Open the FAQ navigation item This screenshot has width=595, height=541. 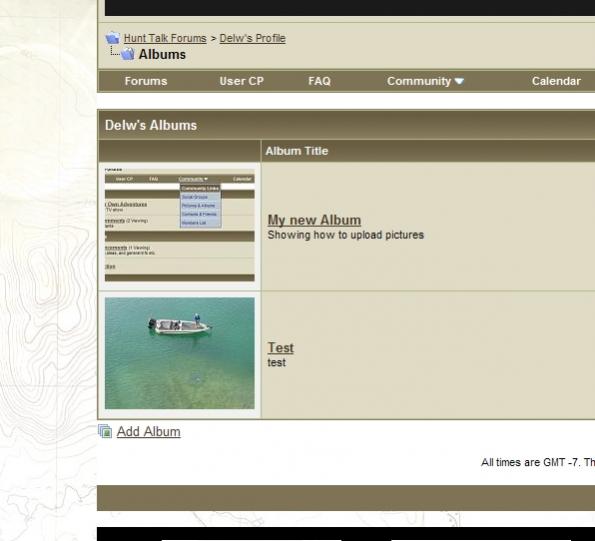(x=319, y=81)
